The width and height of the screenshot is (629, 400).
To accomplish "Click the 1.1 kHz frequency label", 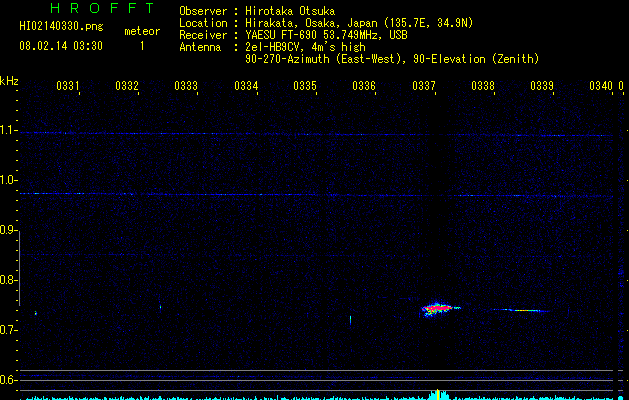I will (8, 130).
